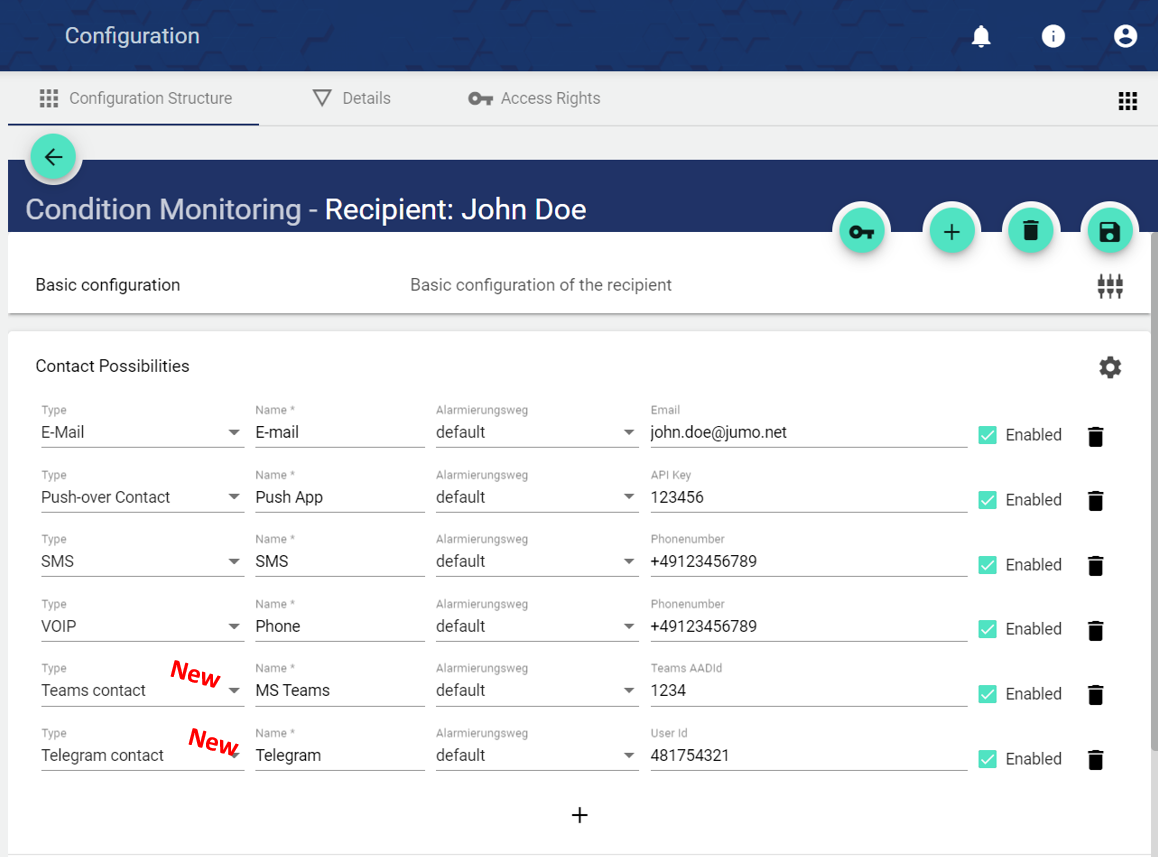Viewport: 1158px width, 857px height.
Task: Click the Email field containing john.doe@jumo.net
Action: click(x=807, y=432)
